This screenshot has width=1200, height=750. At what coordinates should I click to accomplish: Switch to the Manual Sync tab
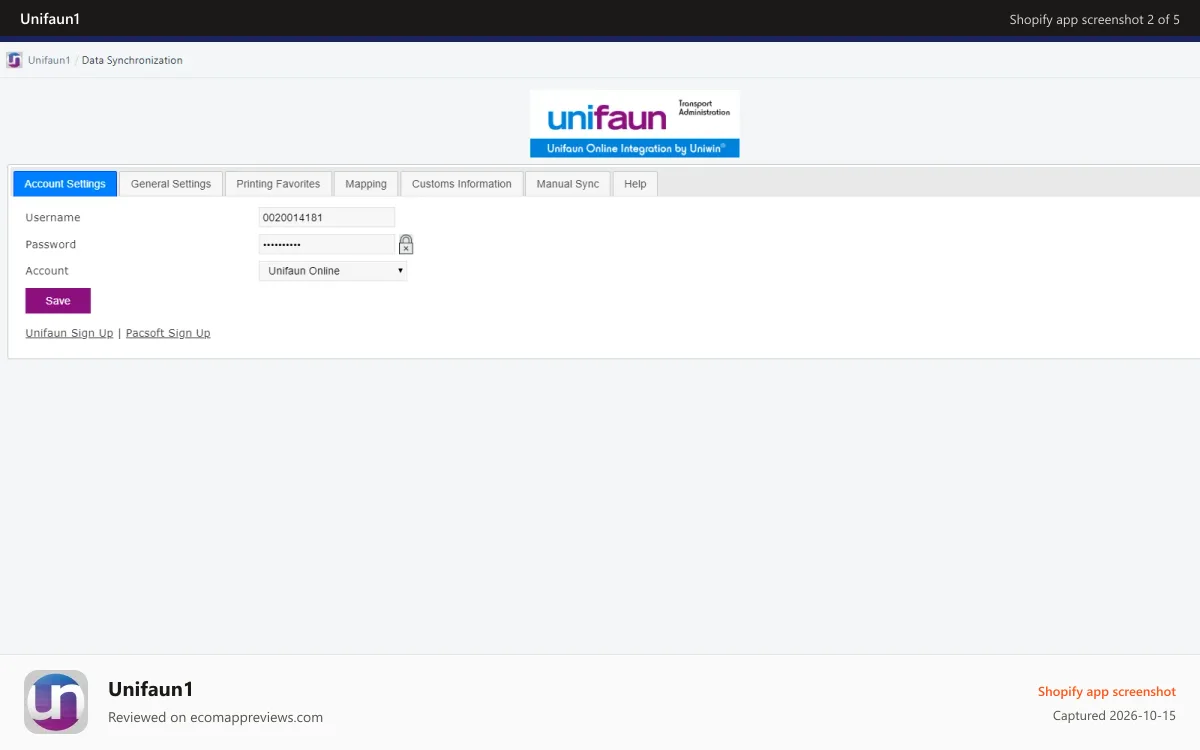[x=568, y=184]
